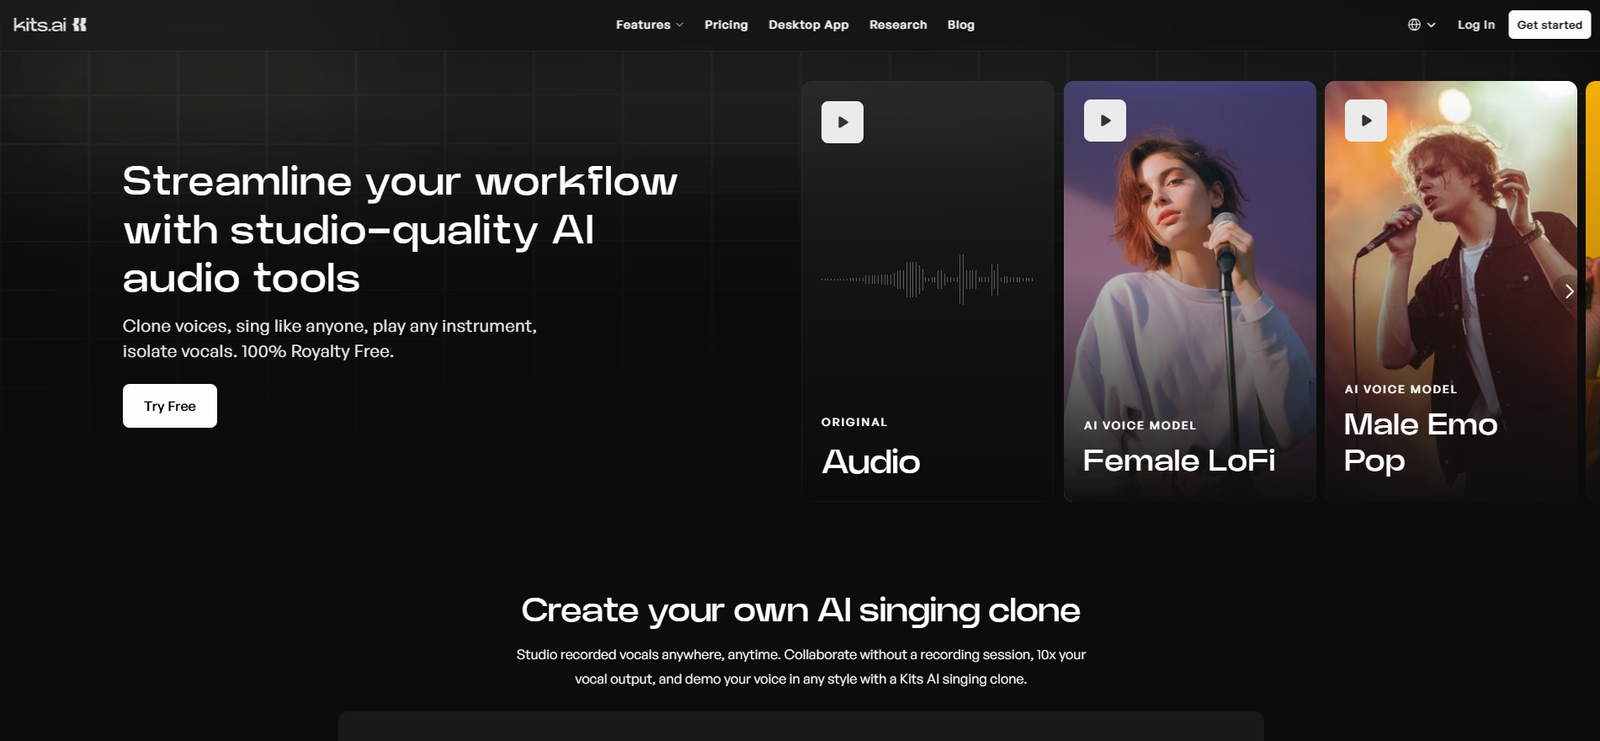1600x741 pixels.
Task: Click the Try Free button
Action: click(170, 406)
